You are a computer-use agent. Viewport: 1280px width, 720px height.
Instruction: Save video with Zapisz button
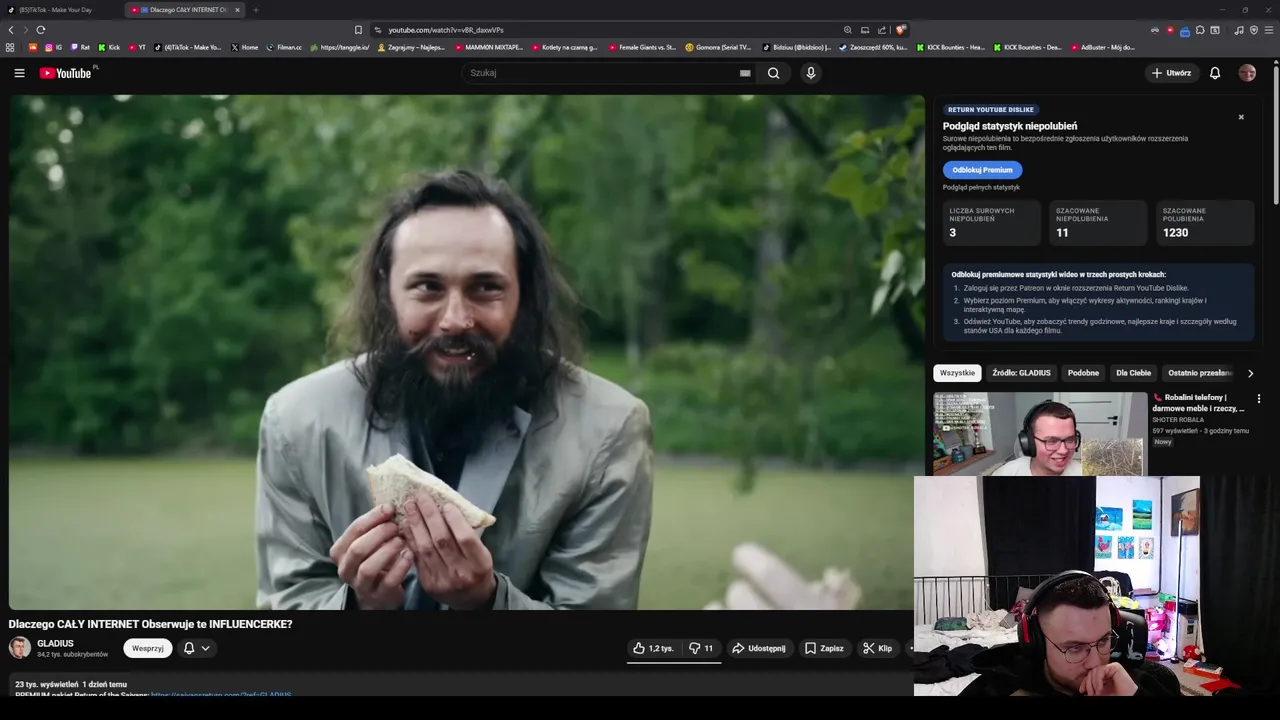(x=825, y=648)
